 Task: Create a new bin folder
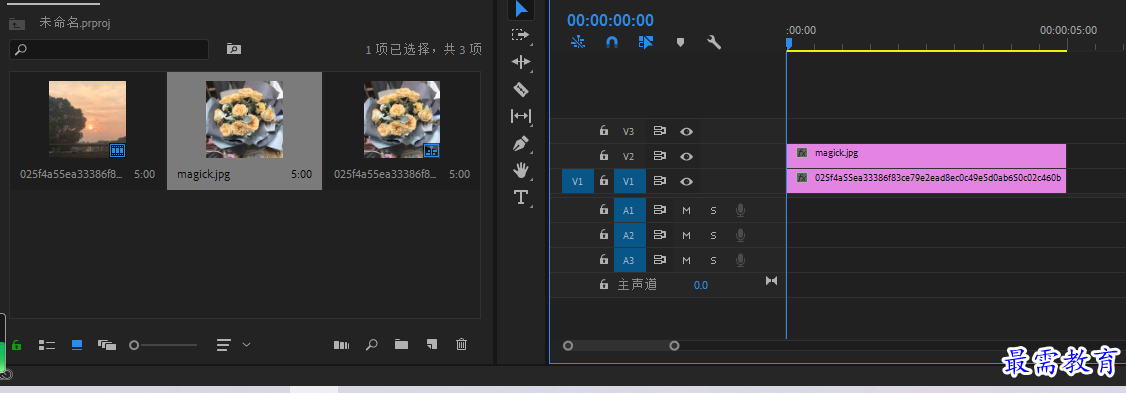pyautogui.click(x=401, y=345)
